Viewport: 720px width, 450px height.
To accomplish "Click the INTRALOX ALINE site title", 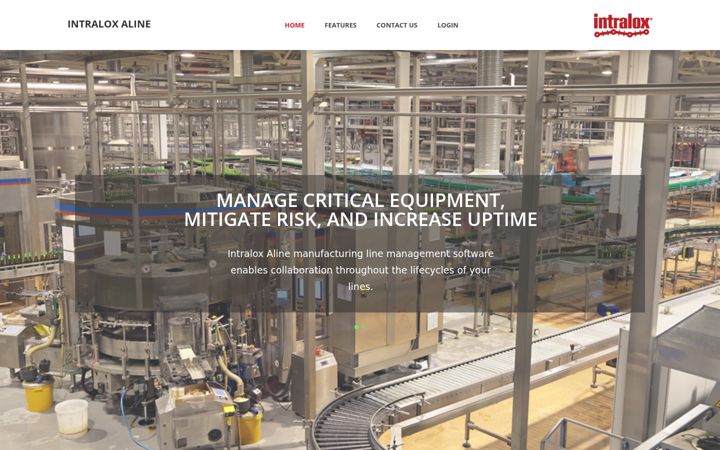I will click(109, 24).
